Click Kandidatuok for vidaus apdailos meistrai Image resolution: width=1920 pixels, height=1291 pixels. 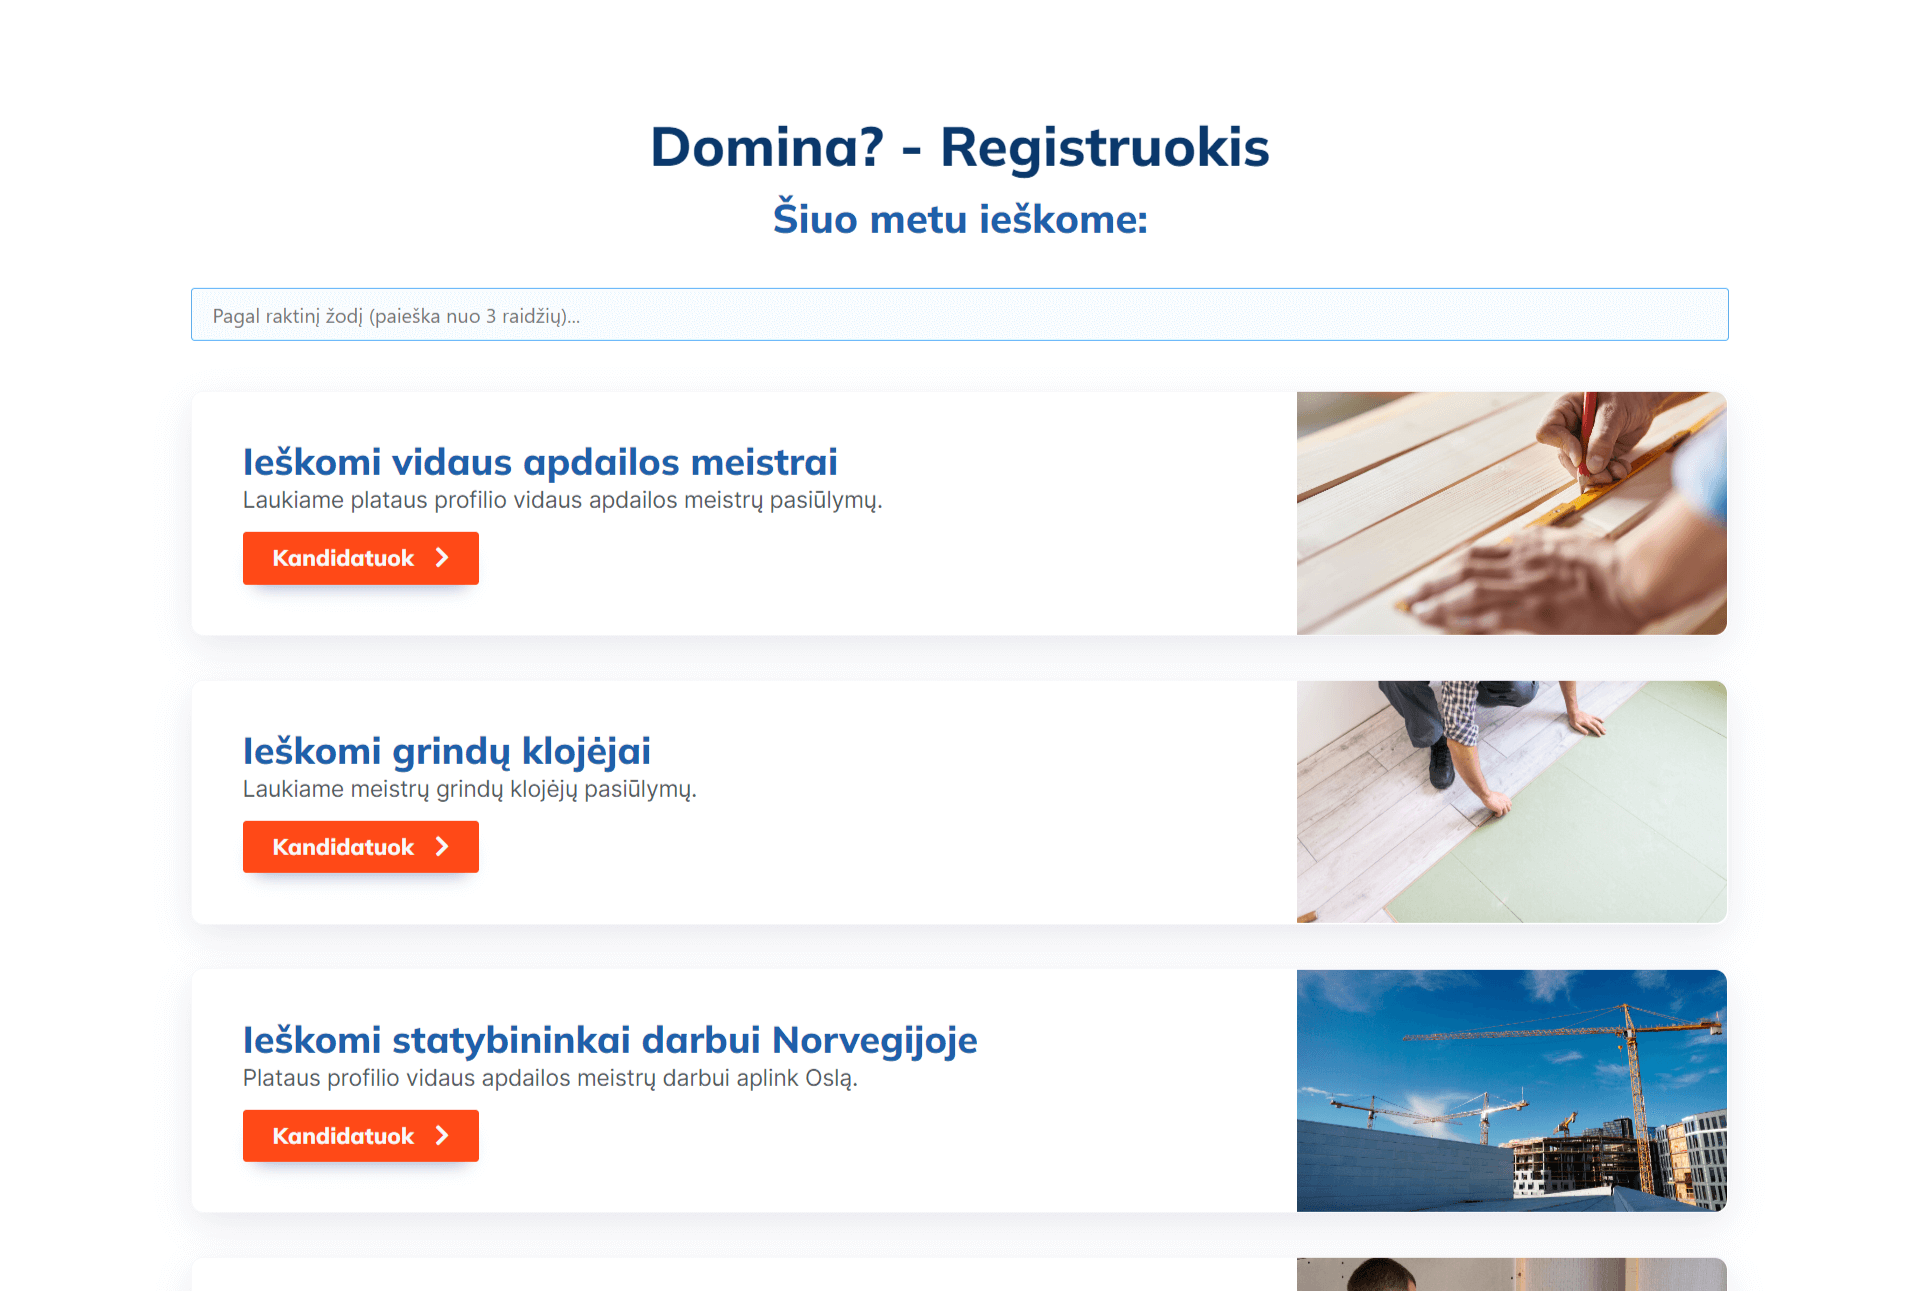coord(361,558)
